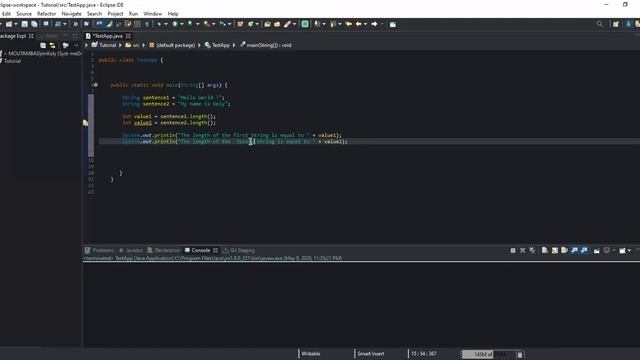Click the Save toolbar icon
The width and height of the screenshot is (640, 360).
24,24
